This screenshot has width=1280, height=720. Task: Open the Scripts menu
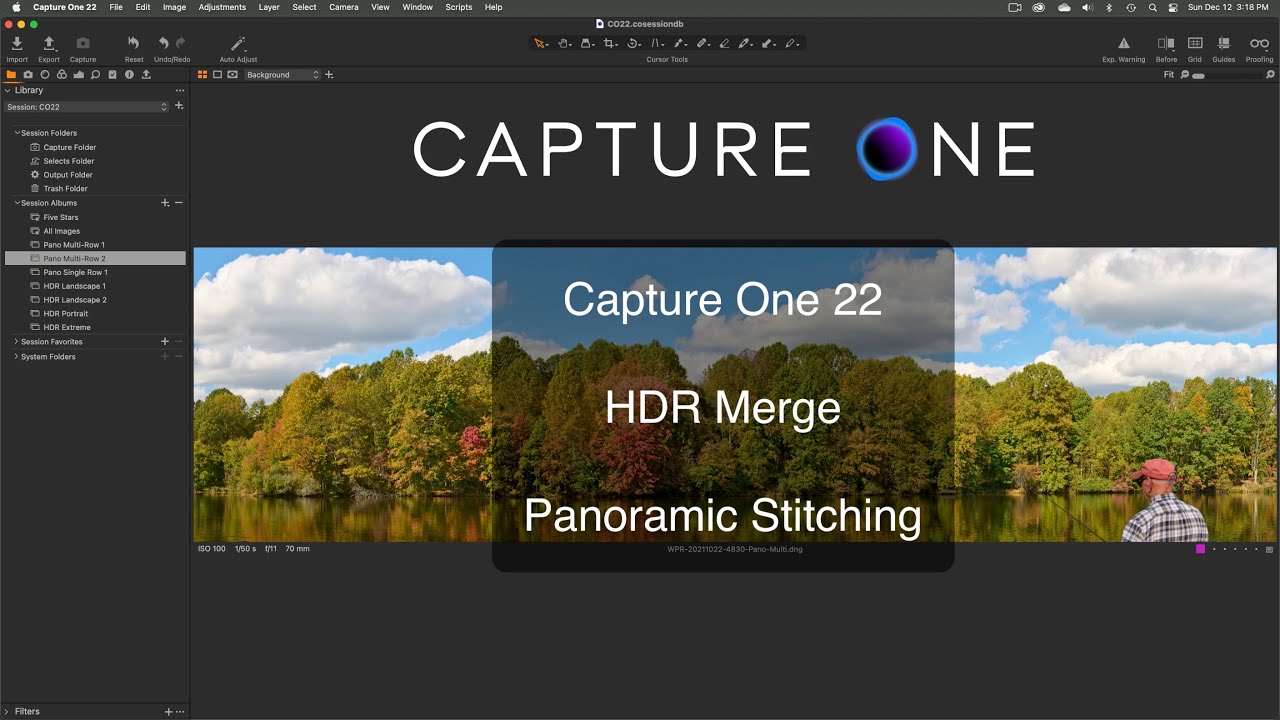click(x=459, y=7)
